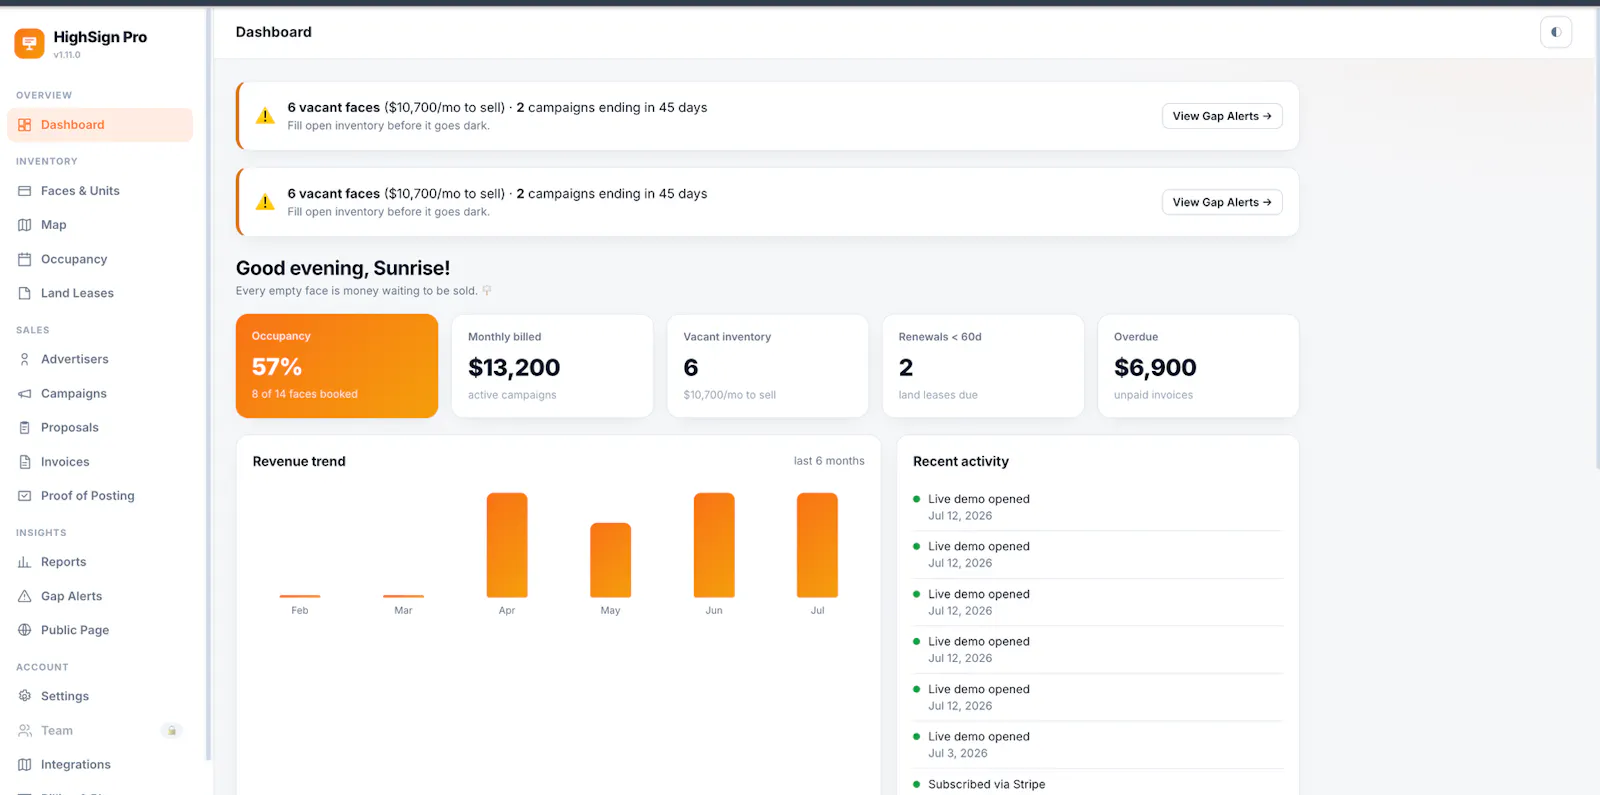Screen dimensions: 1600x795
Task: Click version v1.11.0 text
Action: point(67,55)
